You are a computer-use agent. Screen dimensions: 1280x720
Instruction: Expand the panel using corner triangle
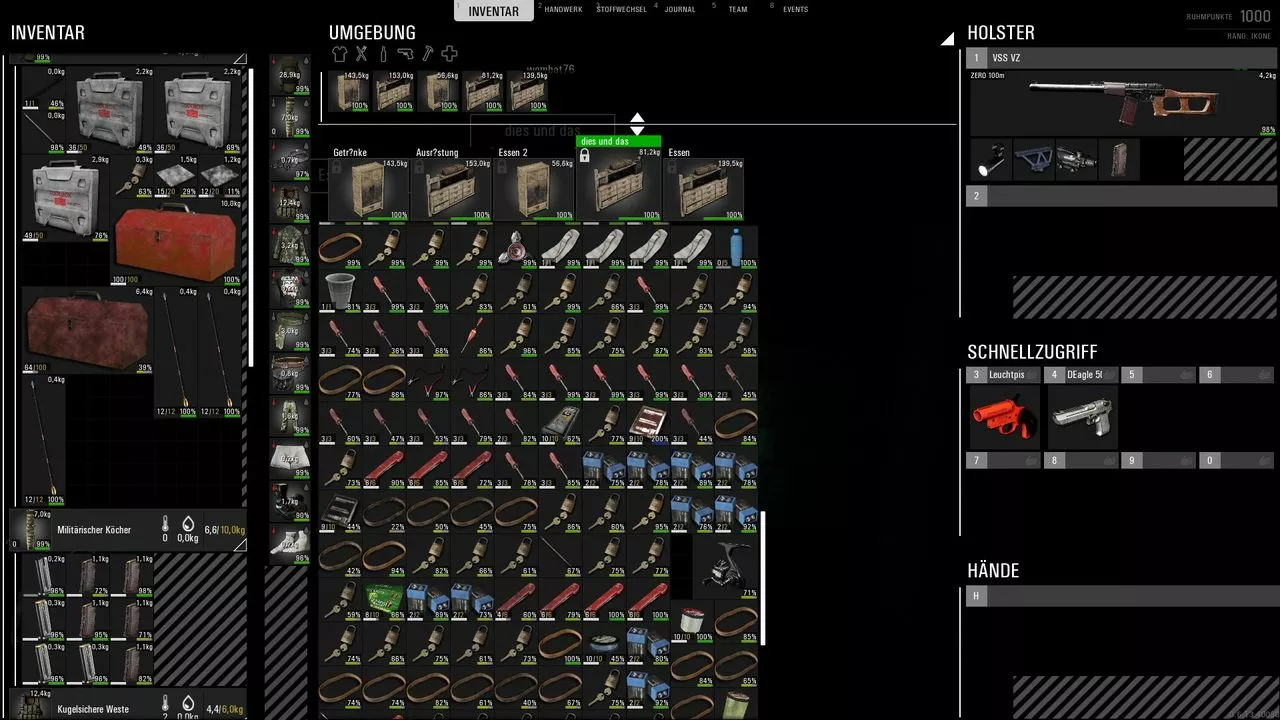947,40
